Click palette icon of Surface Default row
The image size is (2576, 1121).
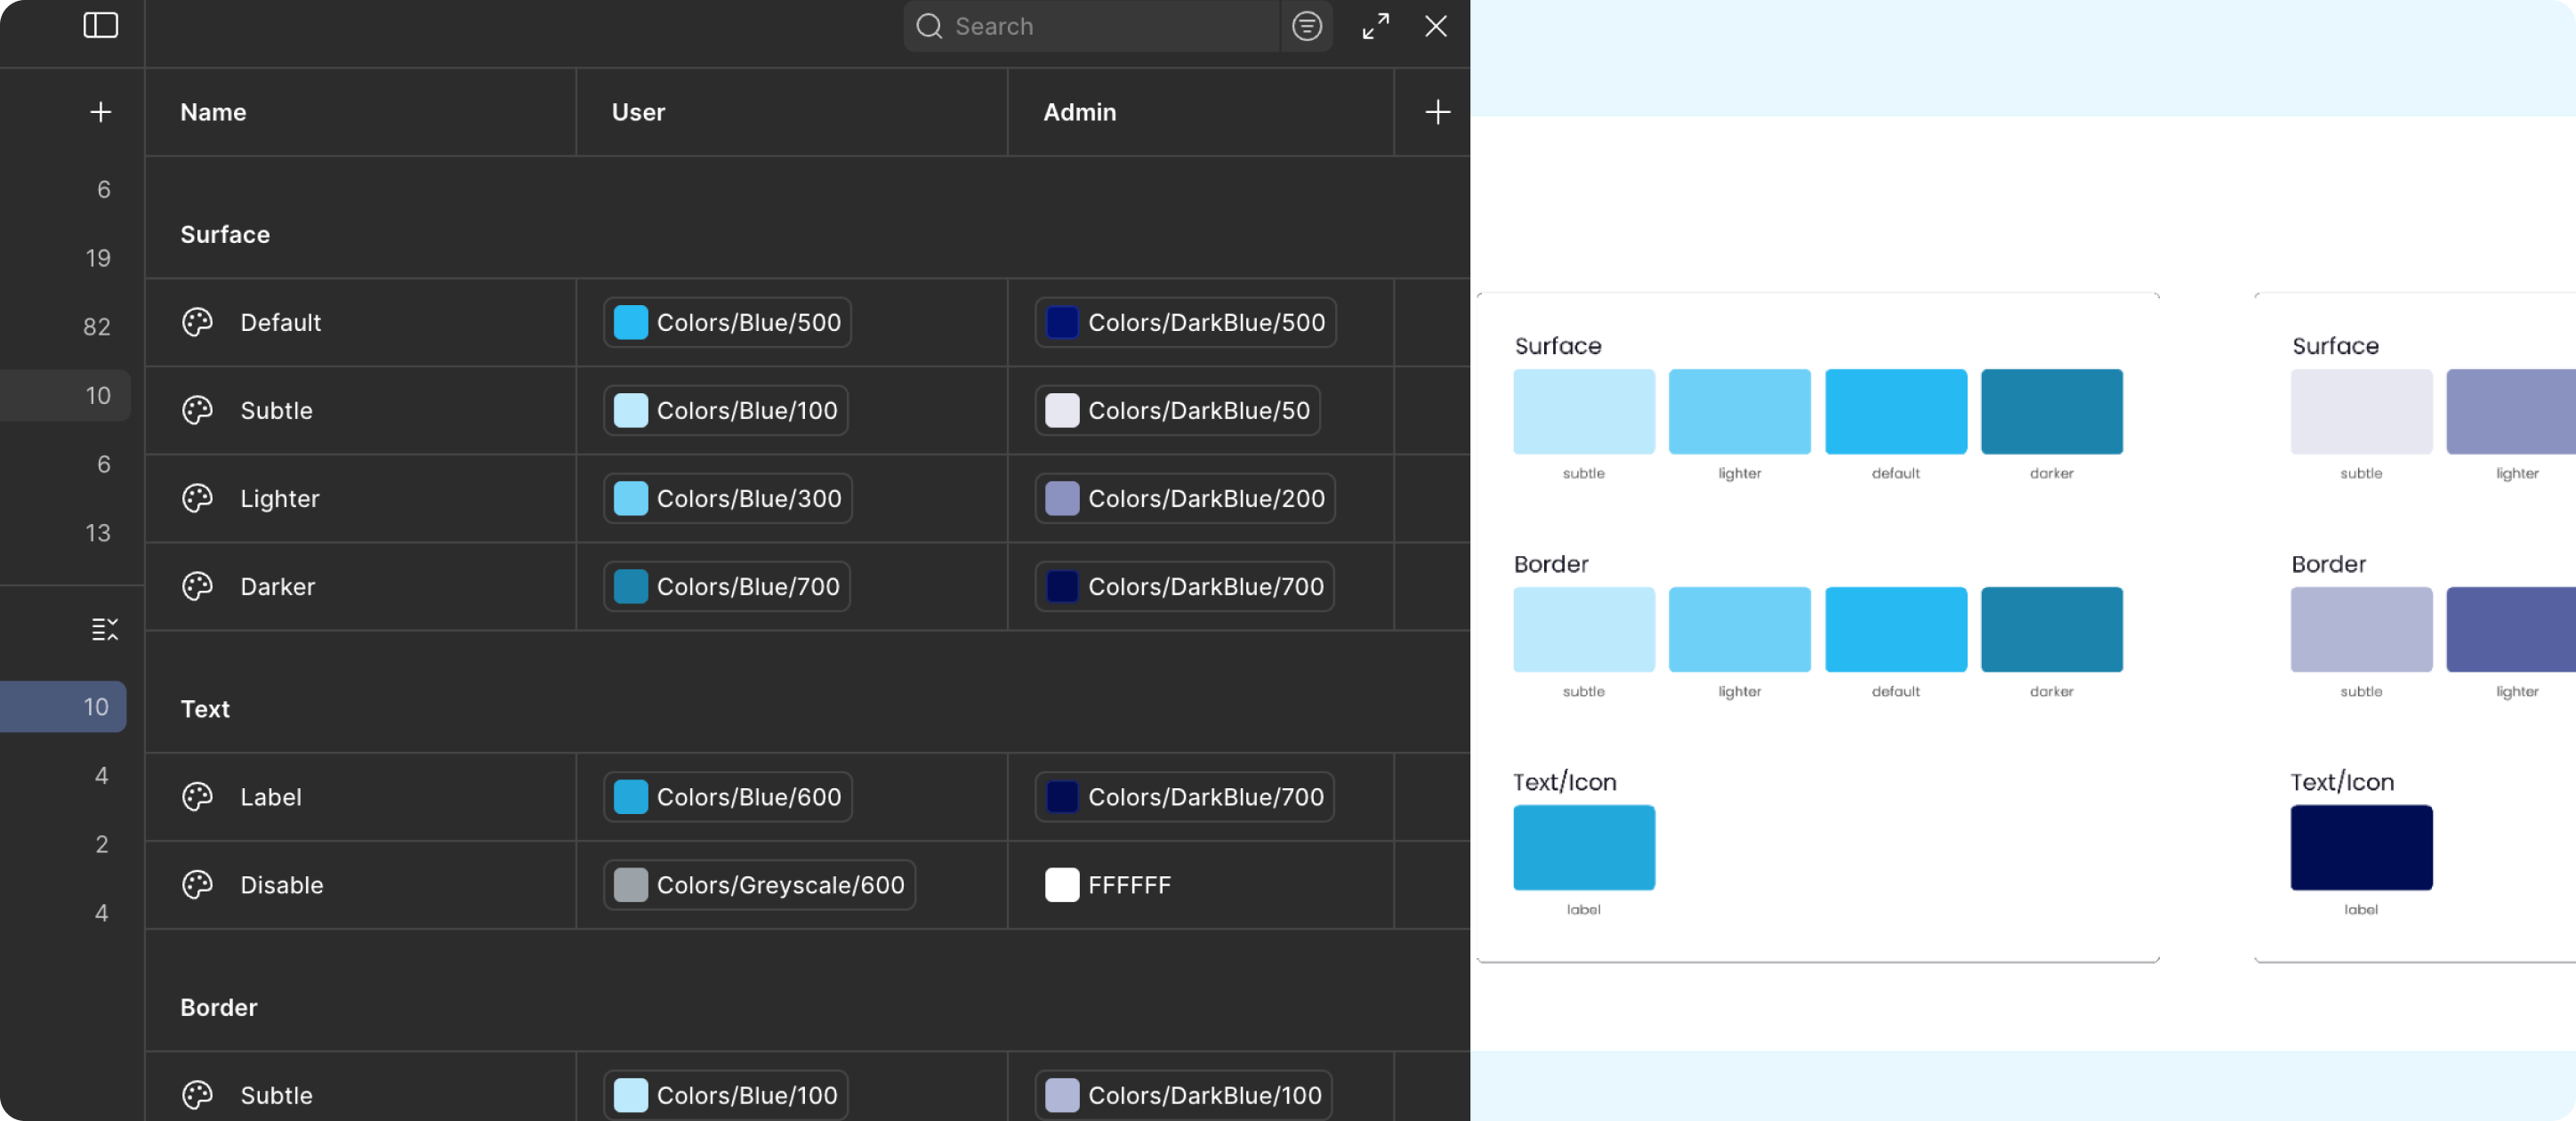click(197, 322)
